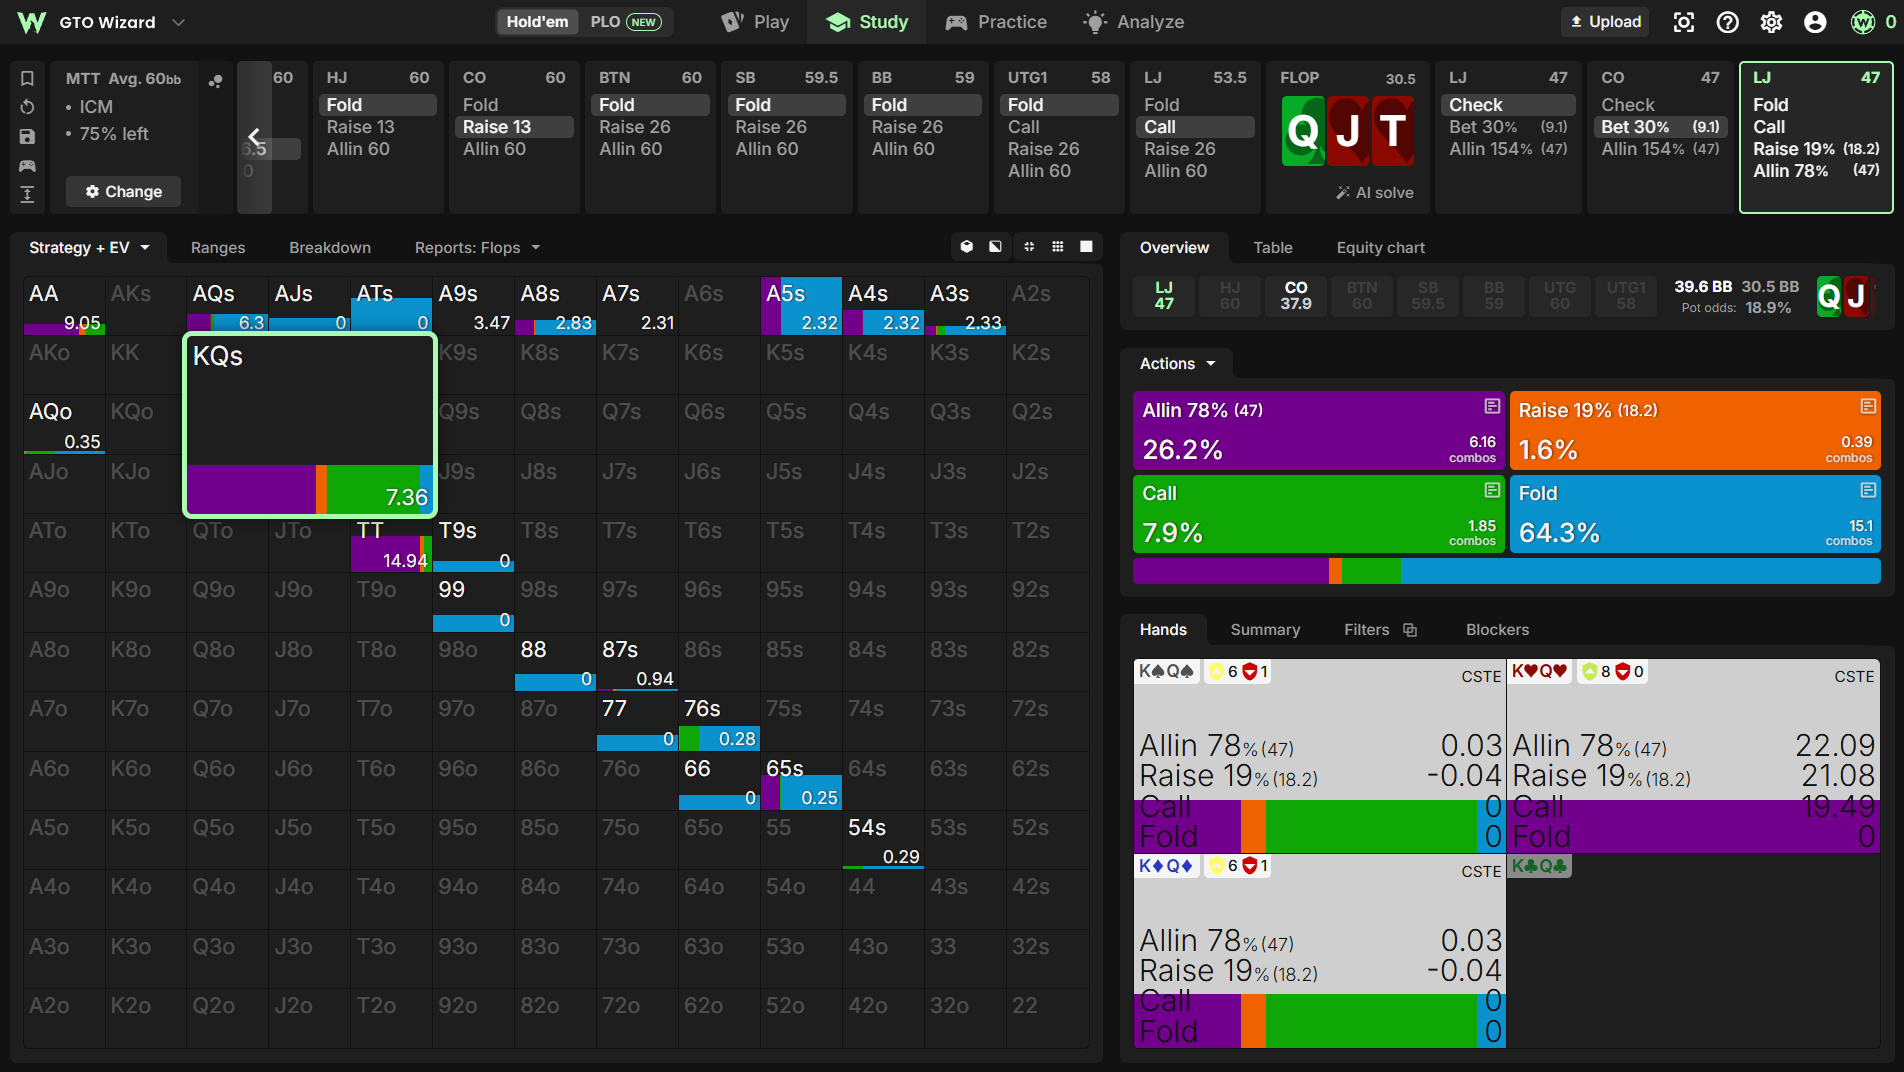This screenshot has width=1904, height=1072.
Task: Switch game type to PLO
Action: point(625,22)
